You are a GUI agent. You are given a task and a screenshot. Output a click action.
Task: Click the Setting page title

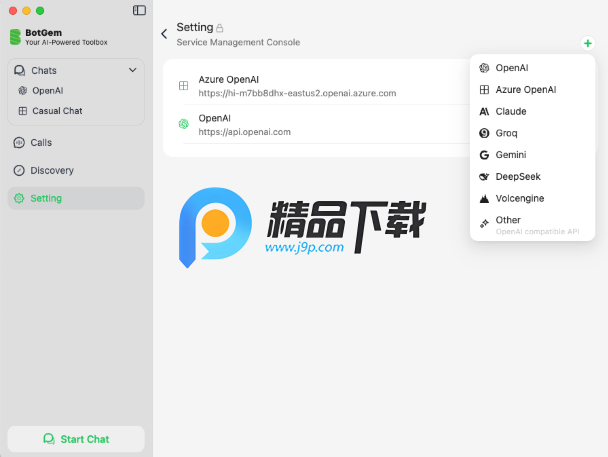(195, 27)
